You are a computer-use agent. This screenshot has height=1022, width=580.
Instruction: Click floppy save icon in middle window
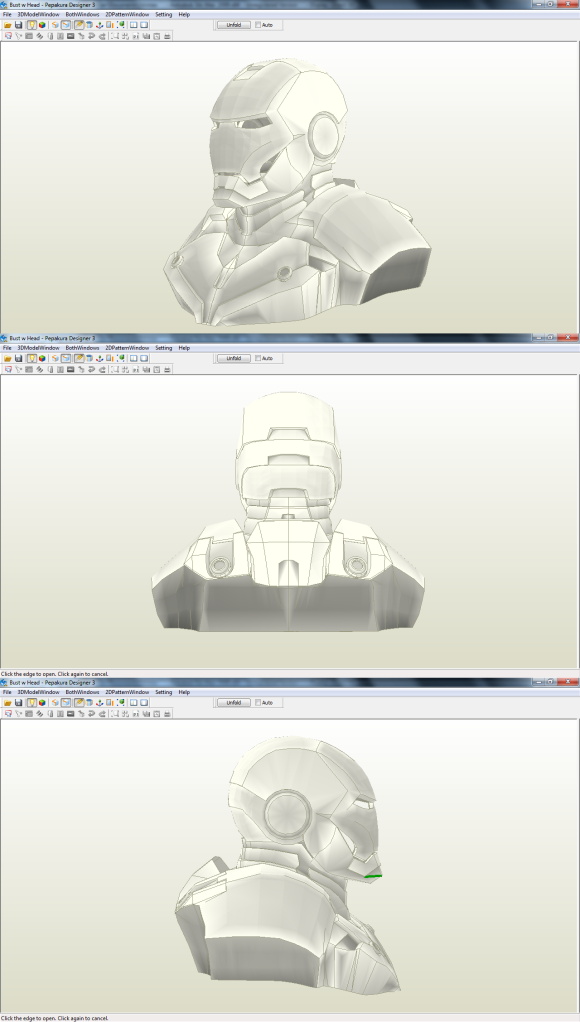point(18,358)
